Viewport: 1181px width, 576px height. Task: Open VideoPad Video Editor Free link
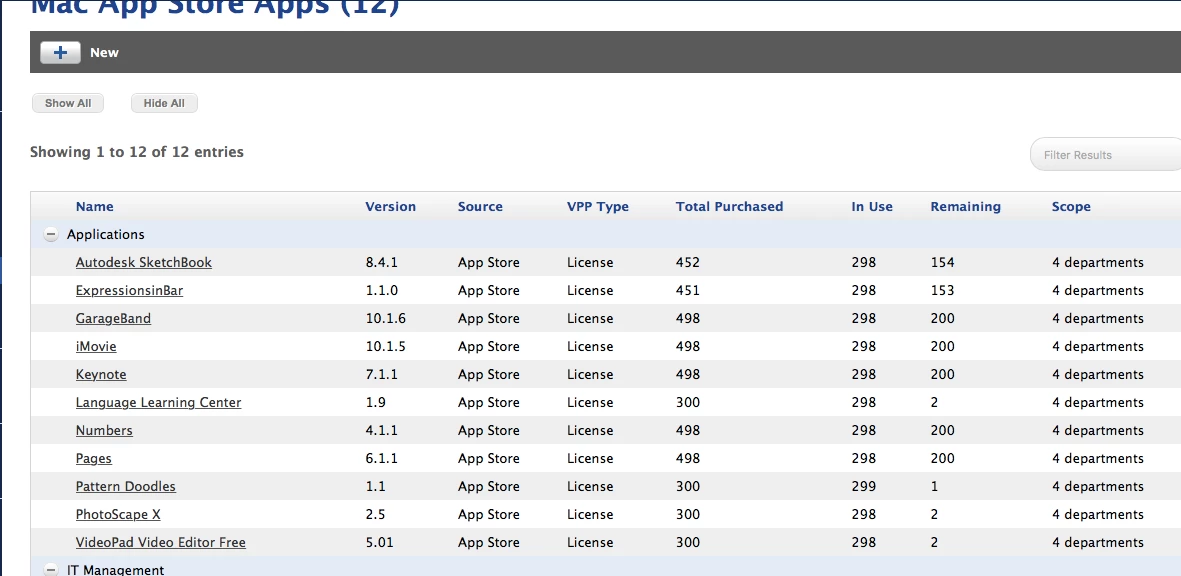(x=160, y=542)
